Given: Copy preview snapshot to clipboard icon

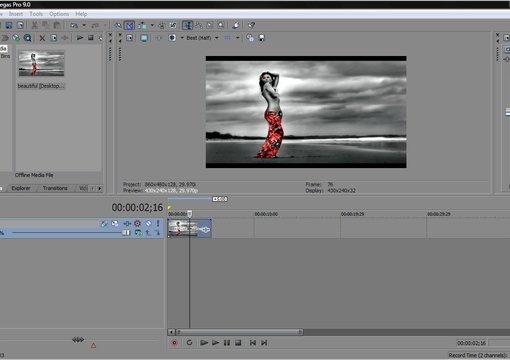Looking at the screenshot, I should pos(250,38).
